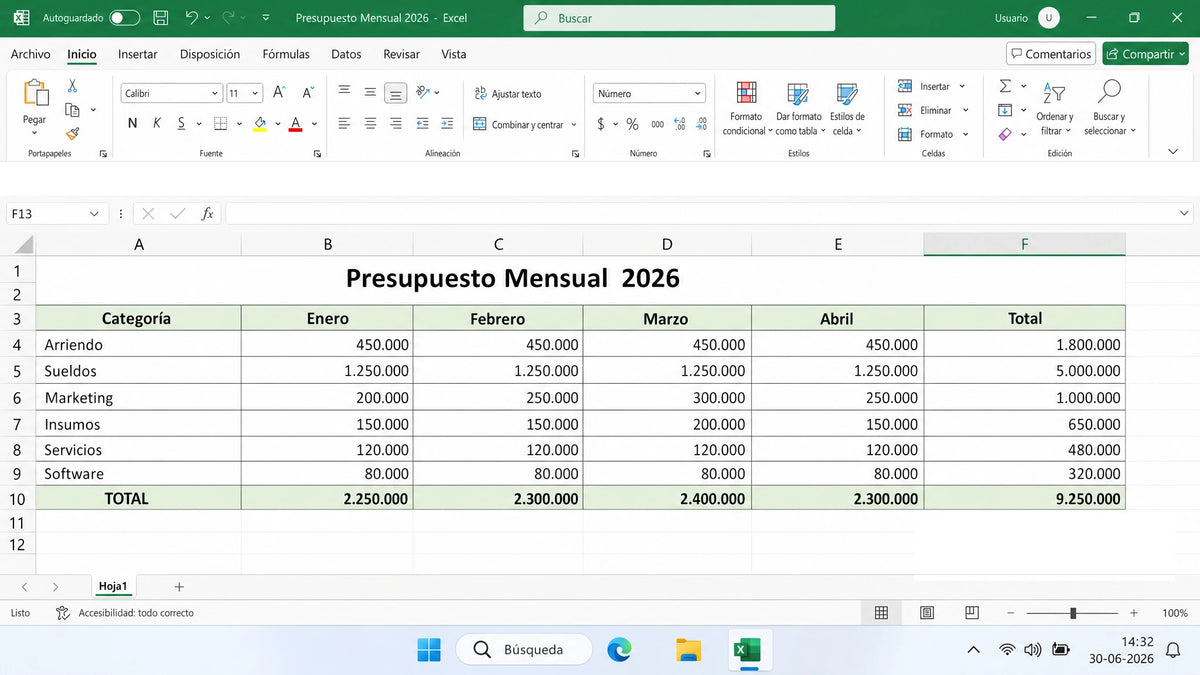Toggle bottom vertical alignment button

[396, 93]
